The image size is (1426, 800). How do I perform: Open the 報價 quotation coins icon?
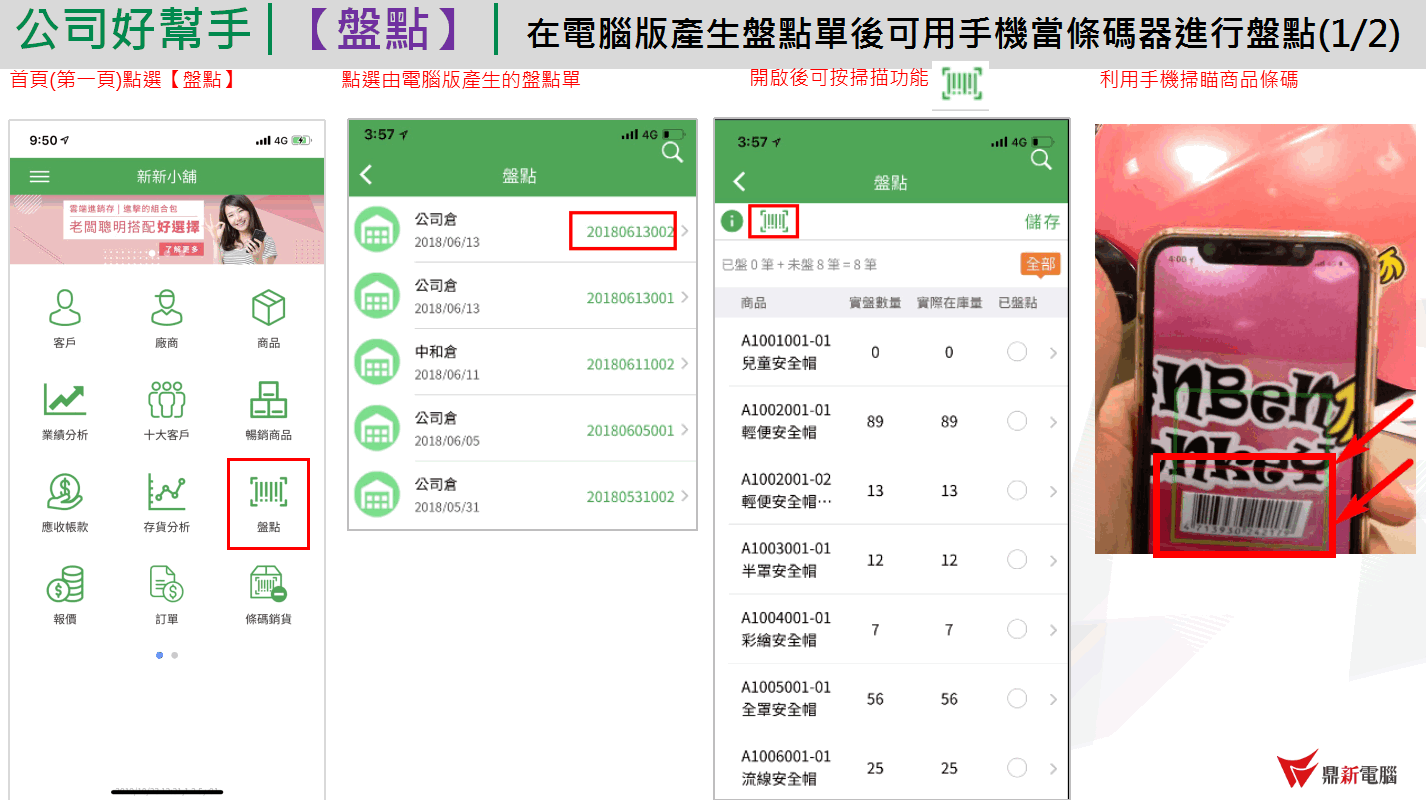click(65, 584)
